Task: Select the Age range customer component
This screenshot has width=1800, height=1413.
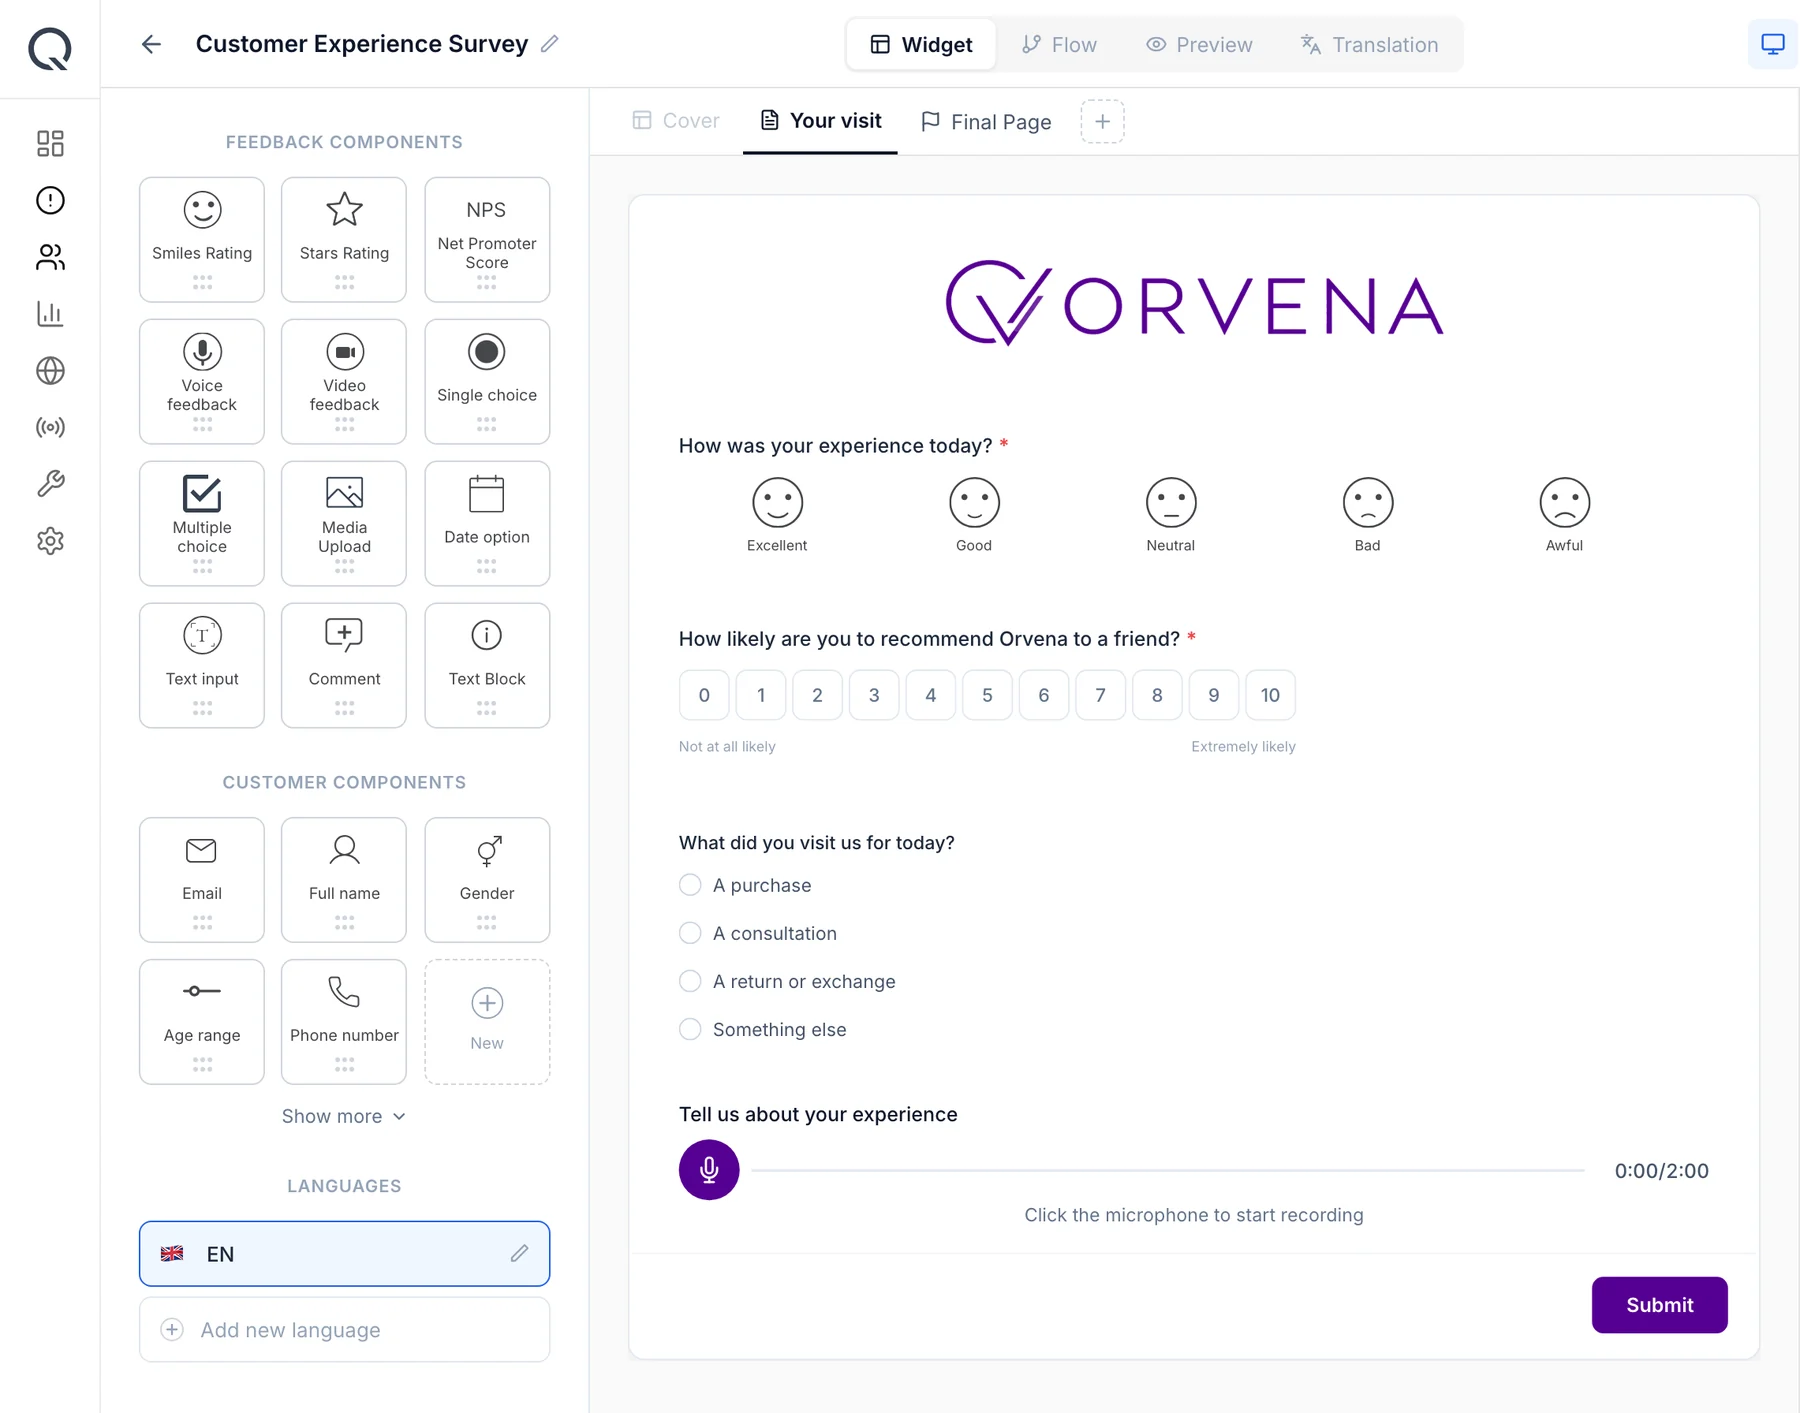Action: pyautogui.click(x=202, y=1022)
